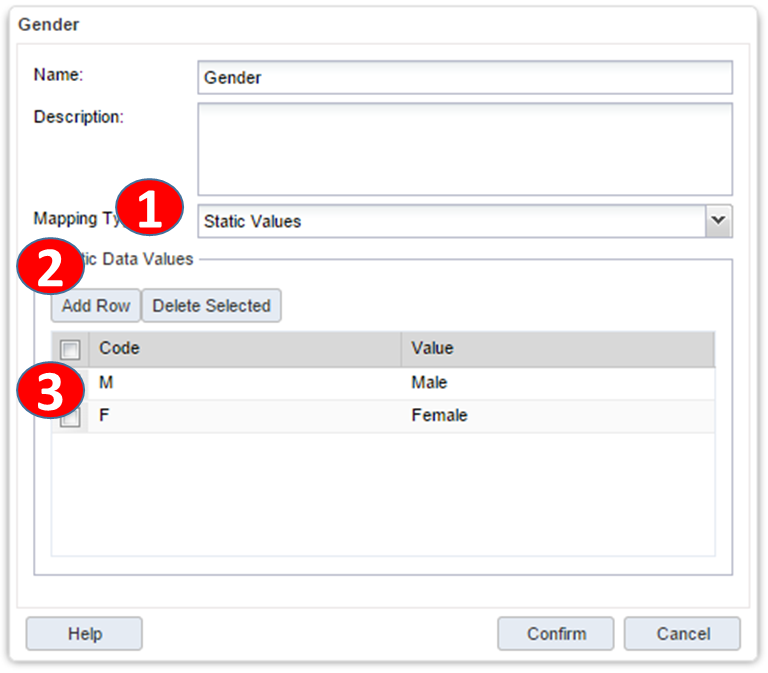768x673 pixels.
Task: Sort by the Code column header
Action: (245, 349)
